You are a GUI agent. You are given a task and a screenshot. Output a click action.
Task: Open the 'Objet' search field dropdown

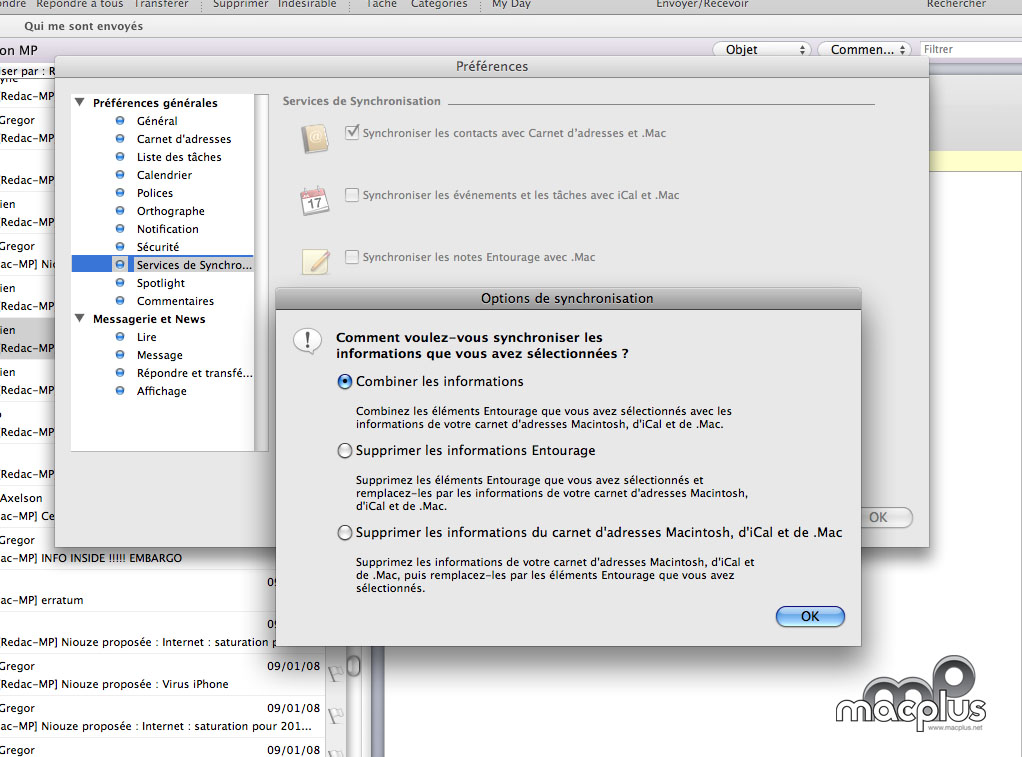762,50
